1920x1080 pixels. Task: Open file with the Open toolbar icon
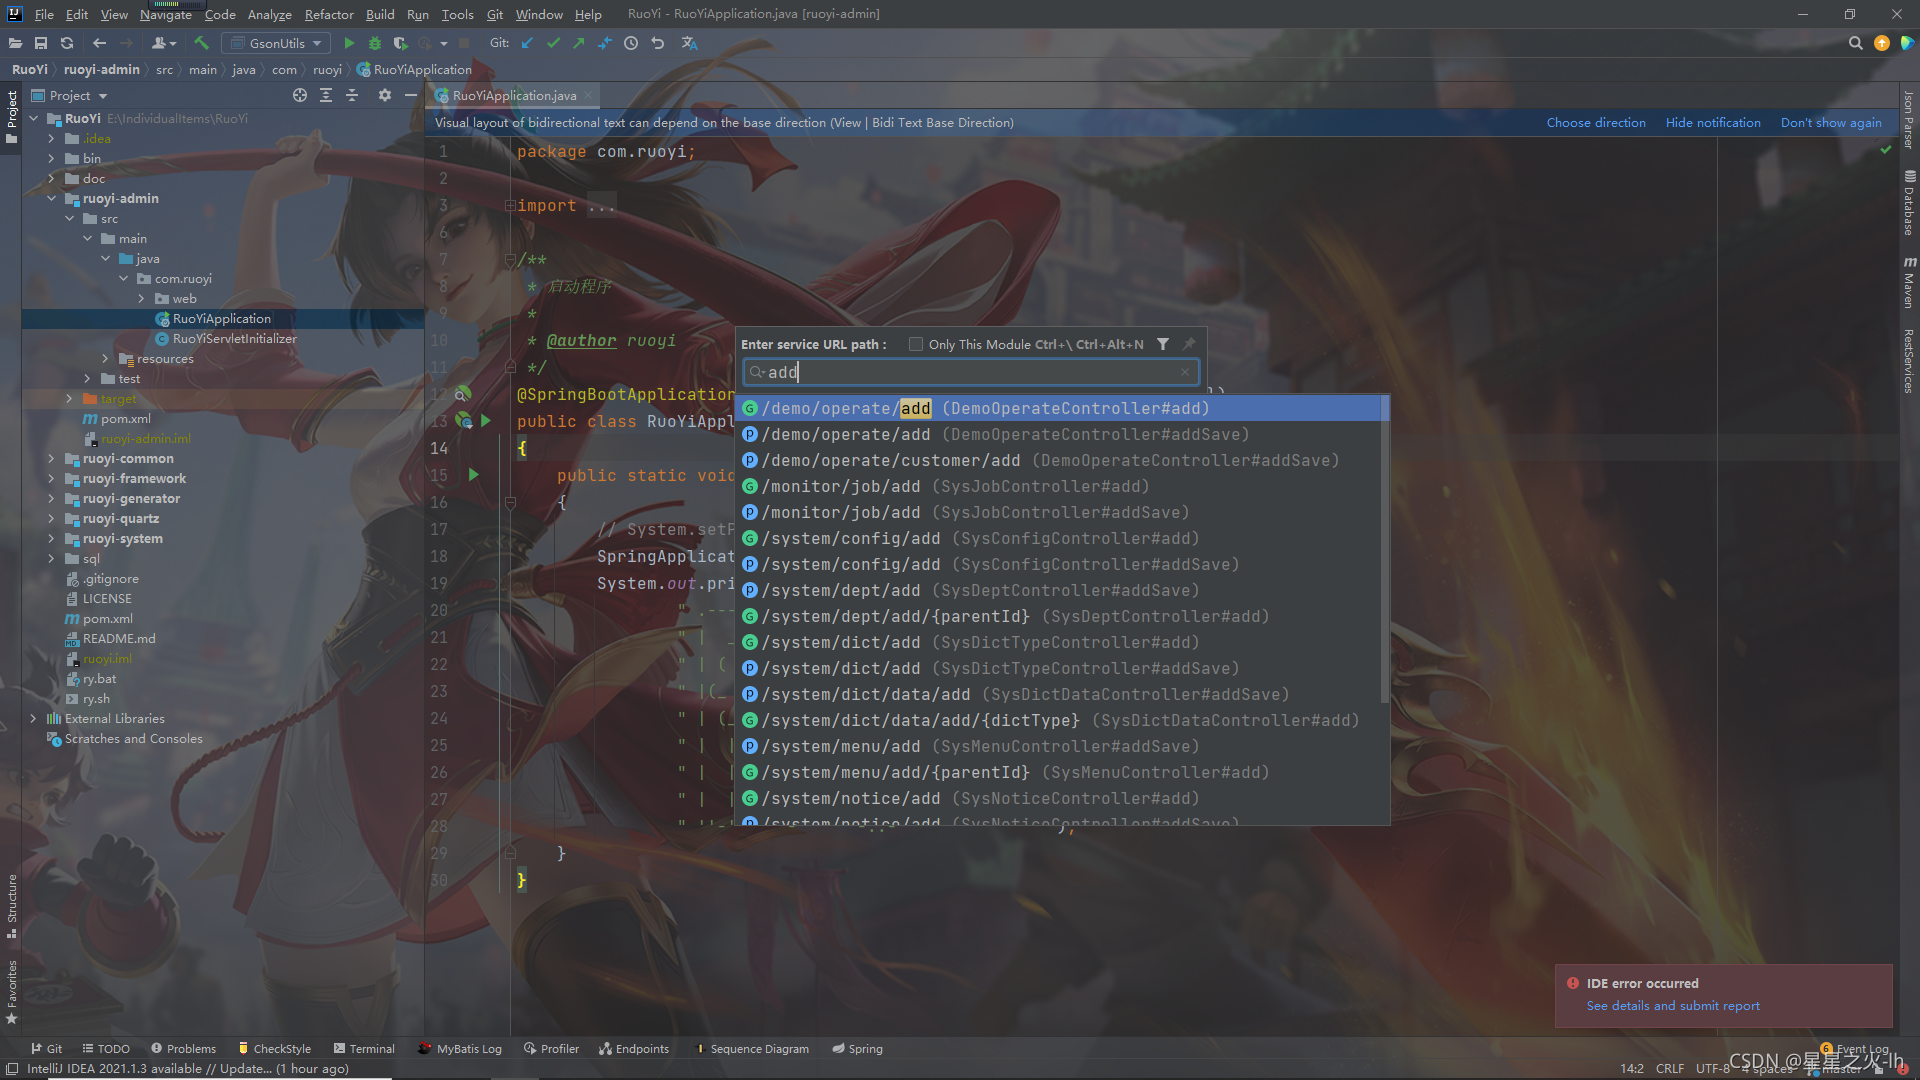(x=15, y=43)
